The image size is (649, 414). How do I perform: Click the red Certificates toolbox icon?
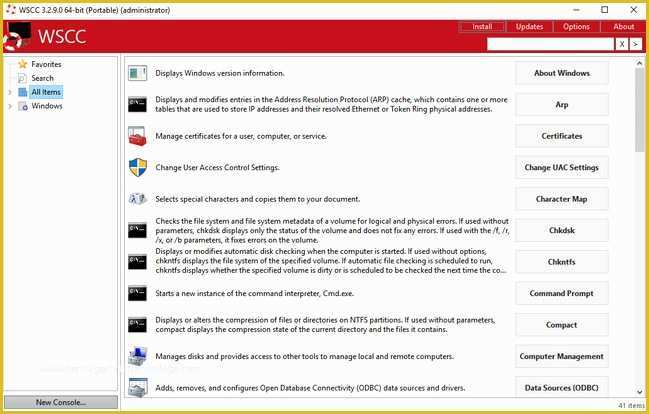137,136
